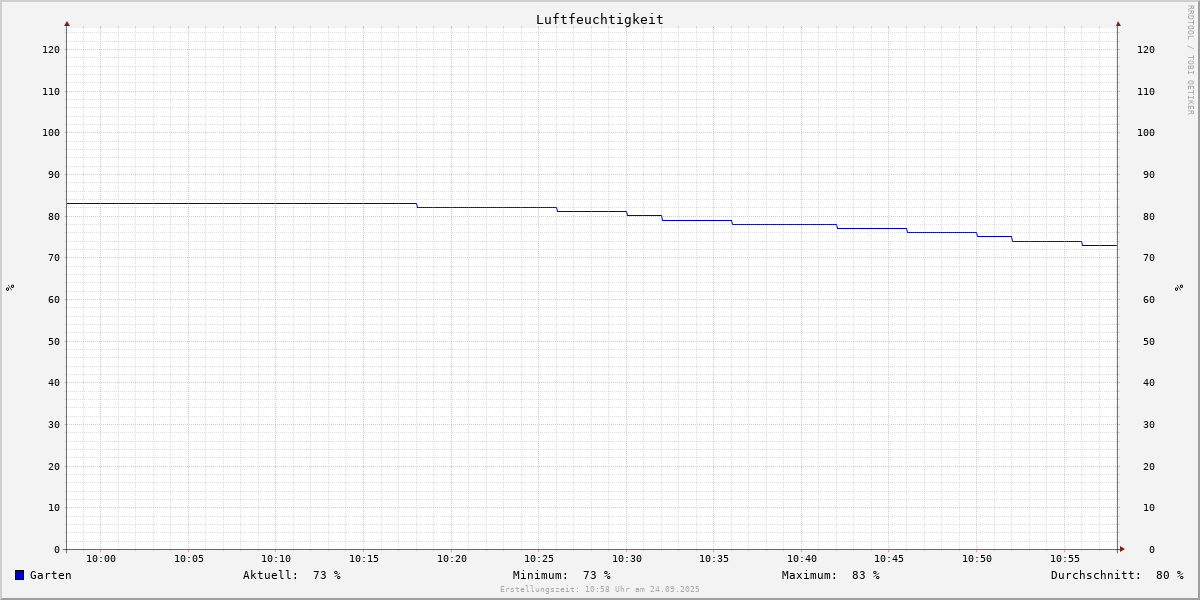1200x600 pixels.
Task: Click the 100 label on left axis
Action: click(51, 133)
